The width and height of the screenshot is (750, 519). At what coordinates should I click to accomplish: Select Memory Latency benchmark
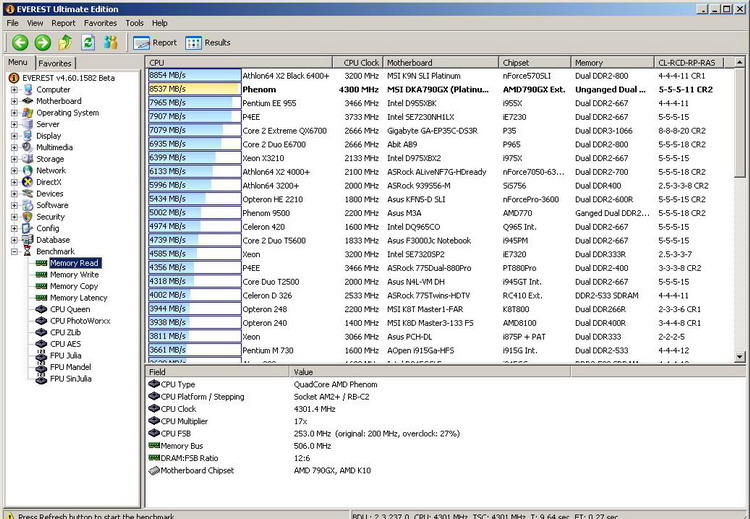point(78,298)
